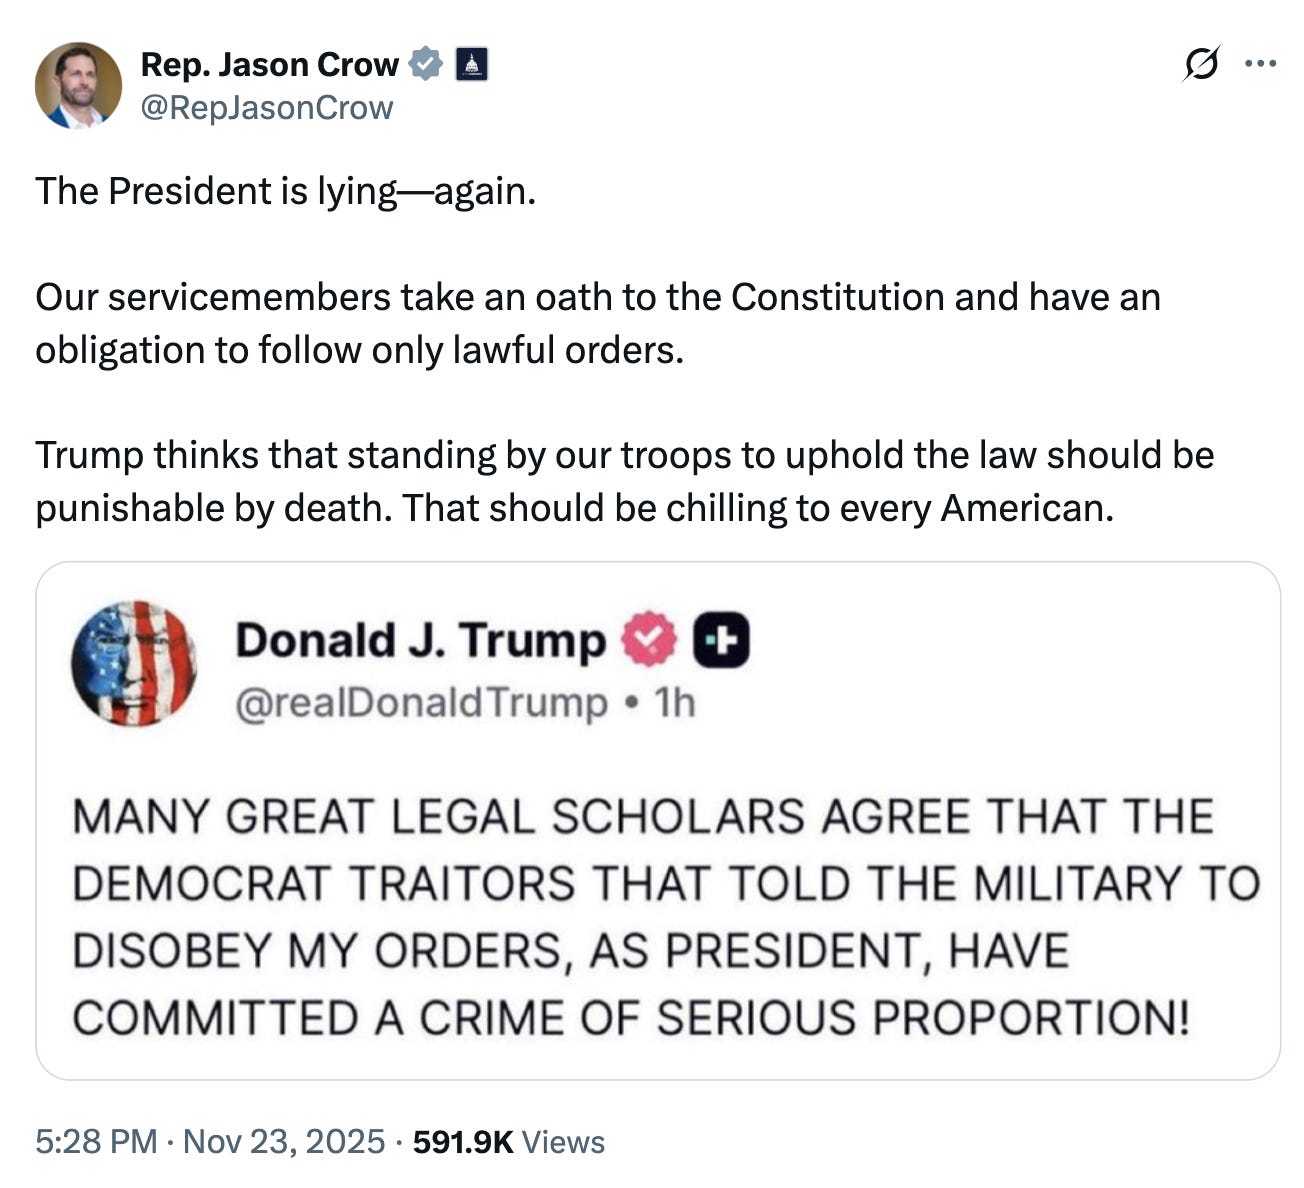Click the 1h timestamp in quoted post

(674, 703)
